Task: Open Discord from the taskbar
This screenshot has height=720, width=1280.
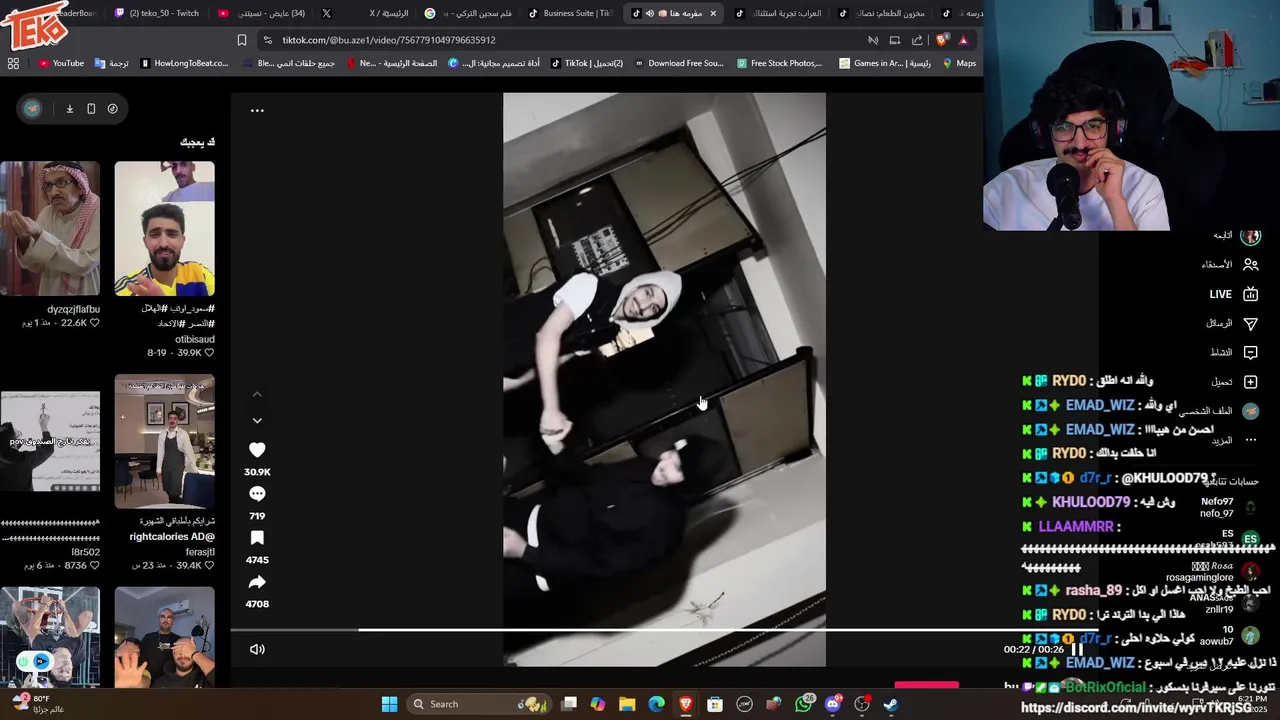Action: point(832,704)
